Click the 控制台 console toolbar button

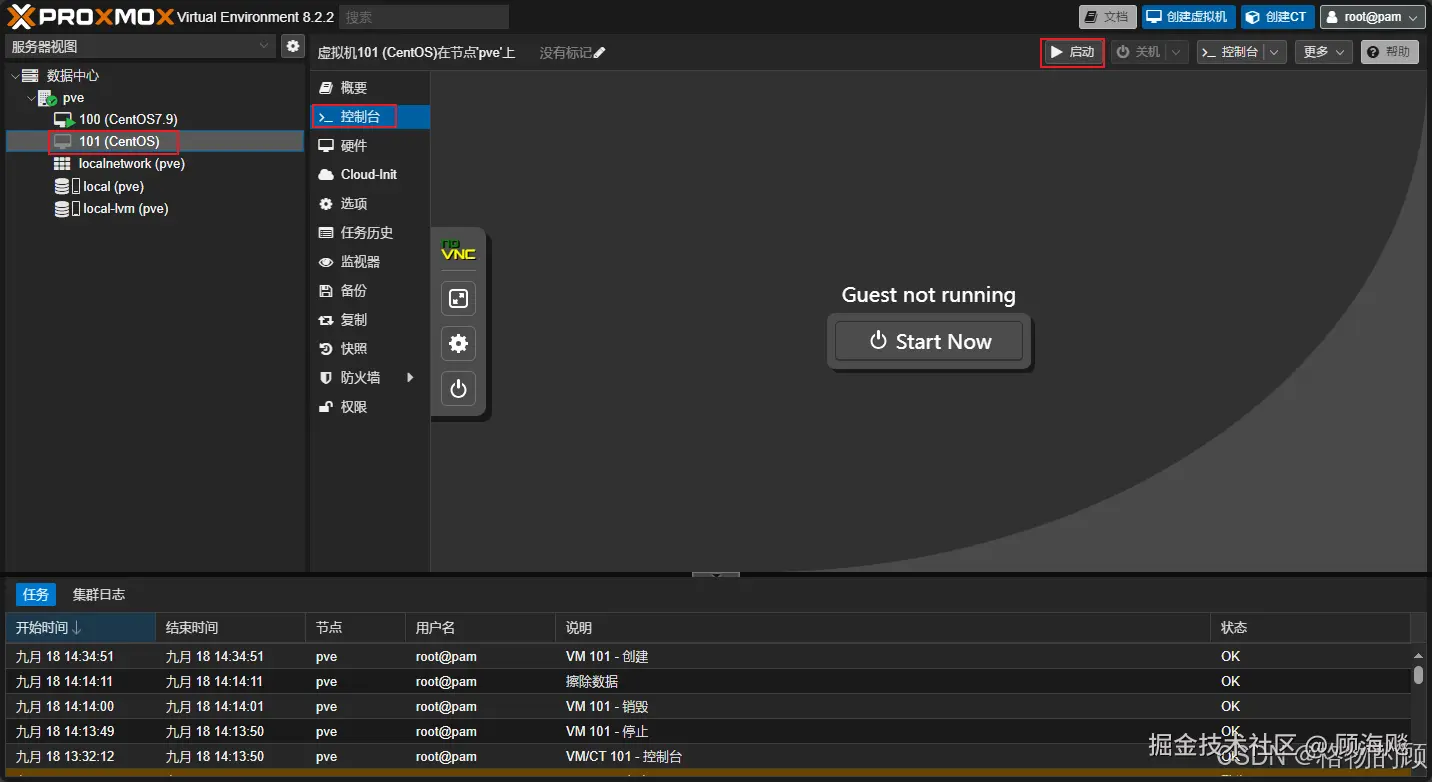coord(1230,52)
